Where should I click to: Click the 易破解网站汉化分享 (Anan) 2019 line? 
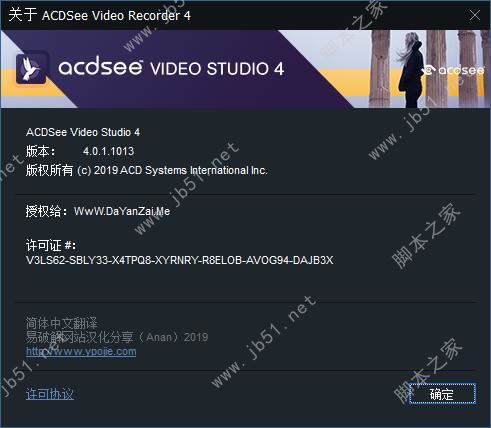coord(117,337)
